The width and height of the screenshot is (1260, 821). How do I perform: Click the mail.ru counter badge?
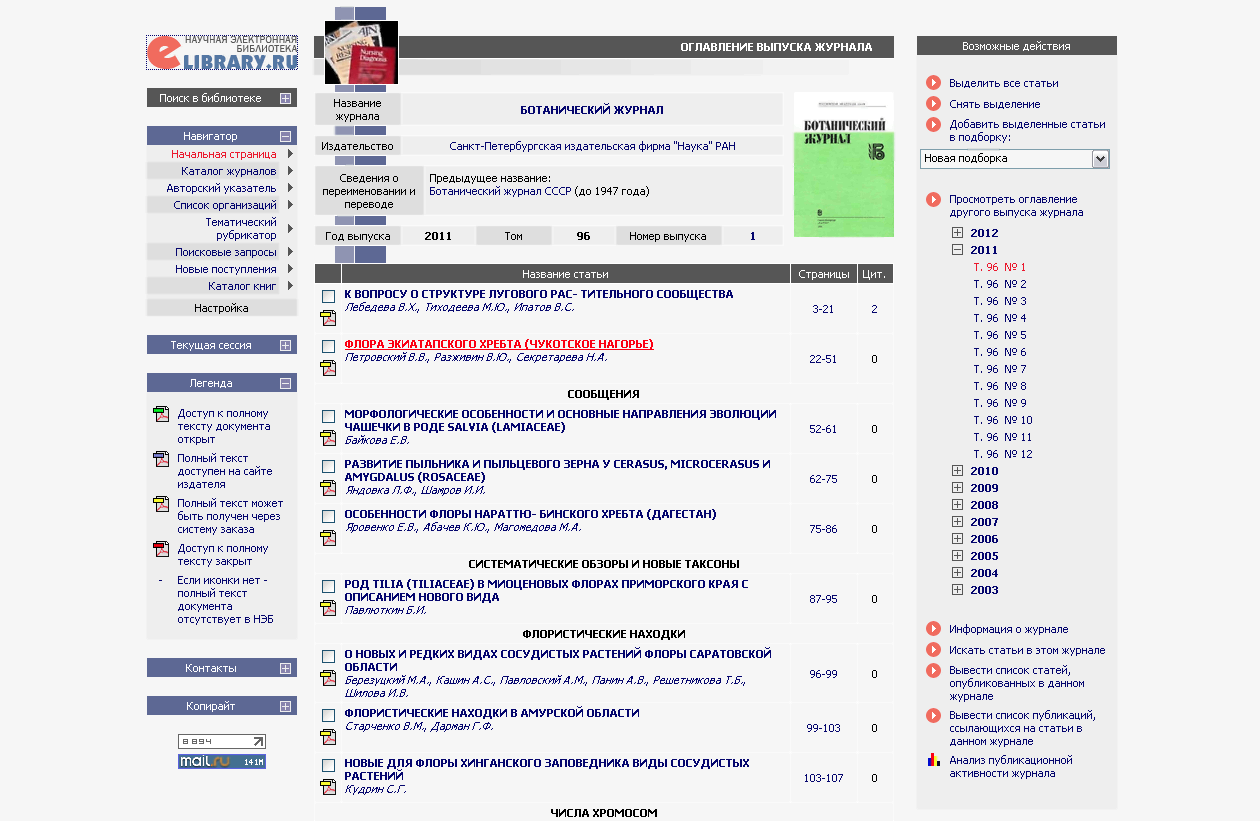[x=222, y=762]
